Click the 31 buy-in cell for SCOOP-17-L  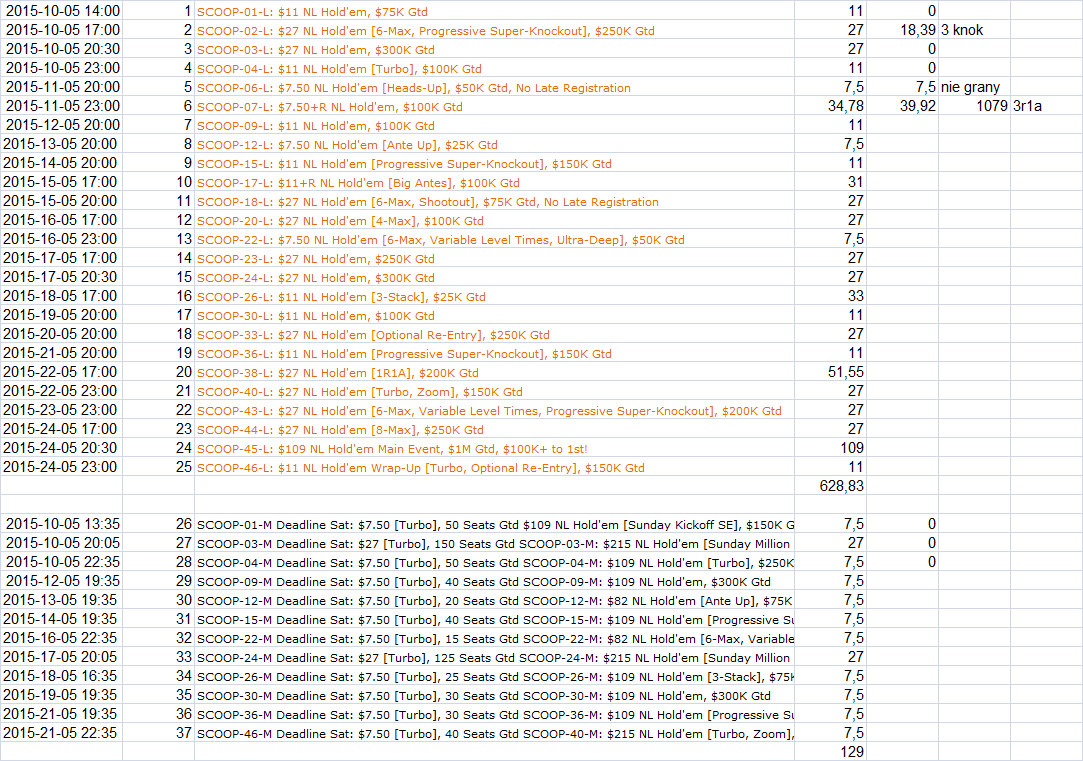point(831,182)
